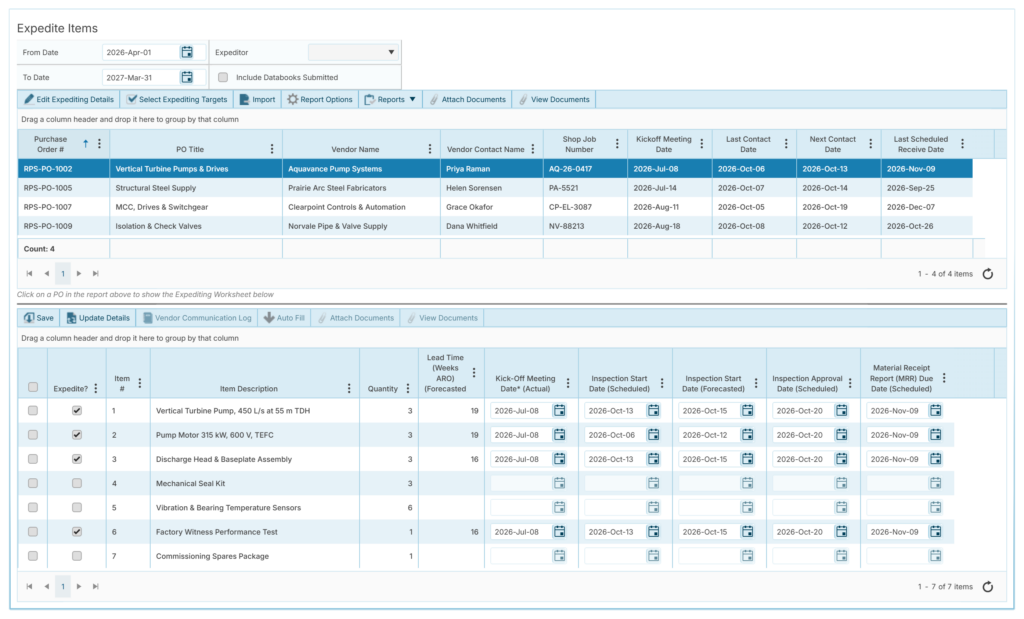1024x619 pixels.
Task: Go to last page in worksheet grid
Action: pyautogui.click(x=95, y=586)
